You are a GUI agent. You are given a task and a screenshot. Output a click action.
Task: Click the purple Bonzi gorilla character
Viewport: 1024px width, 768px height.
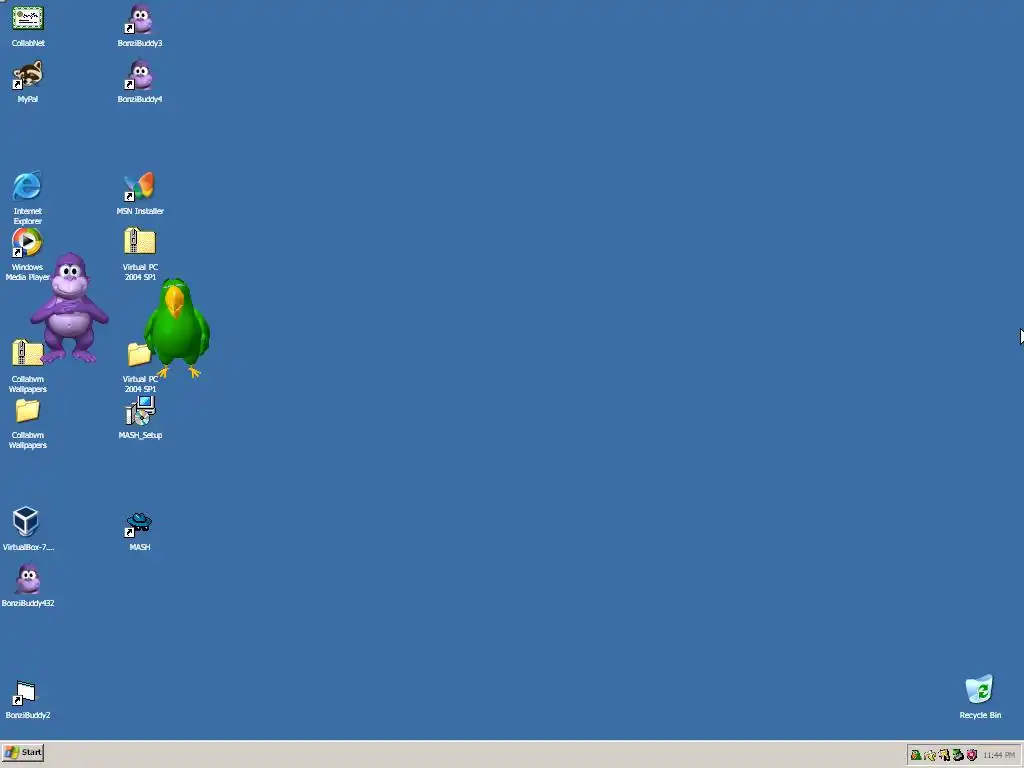coord(69,307)
